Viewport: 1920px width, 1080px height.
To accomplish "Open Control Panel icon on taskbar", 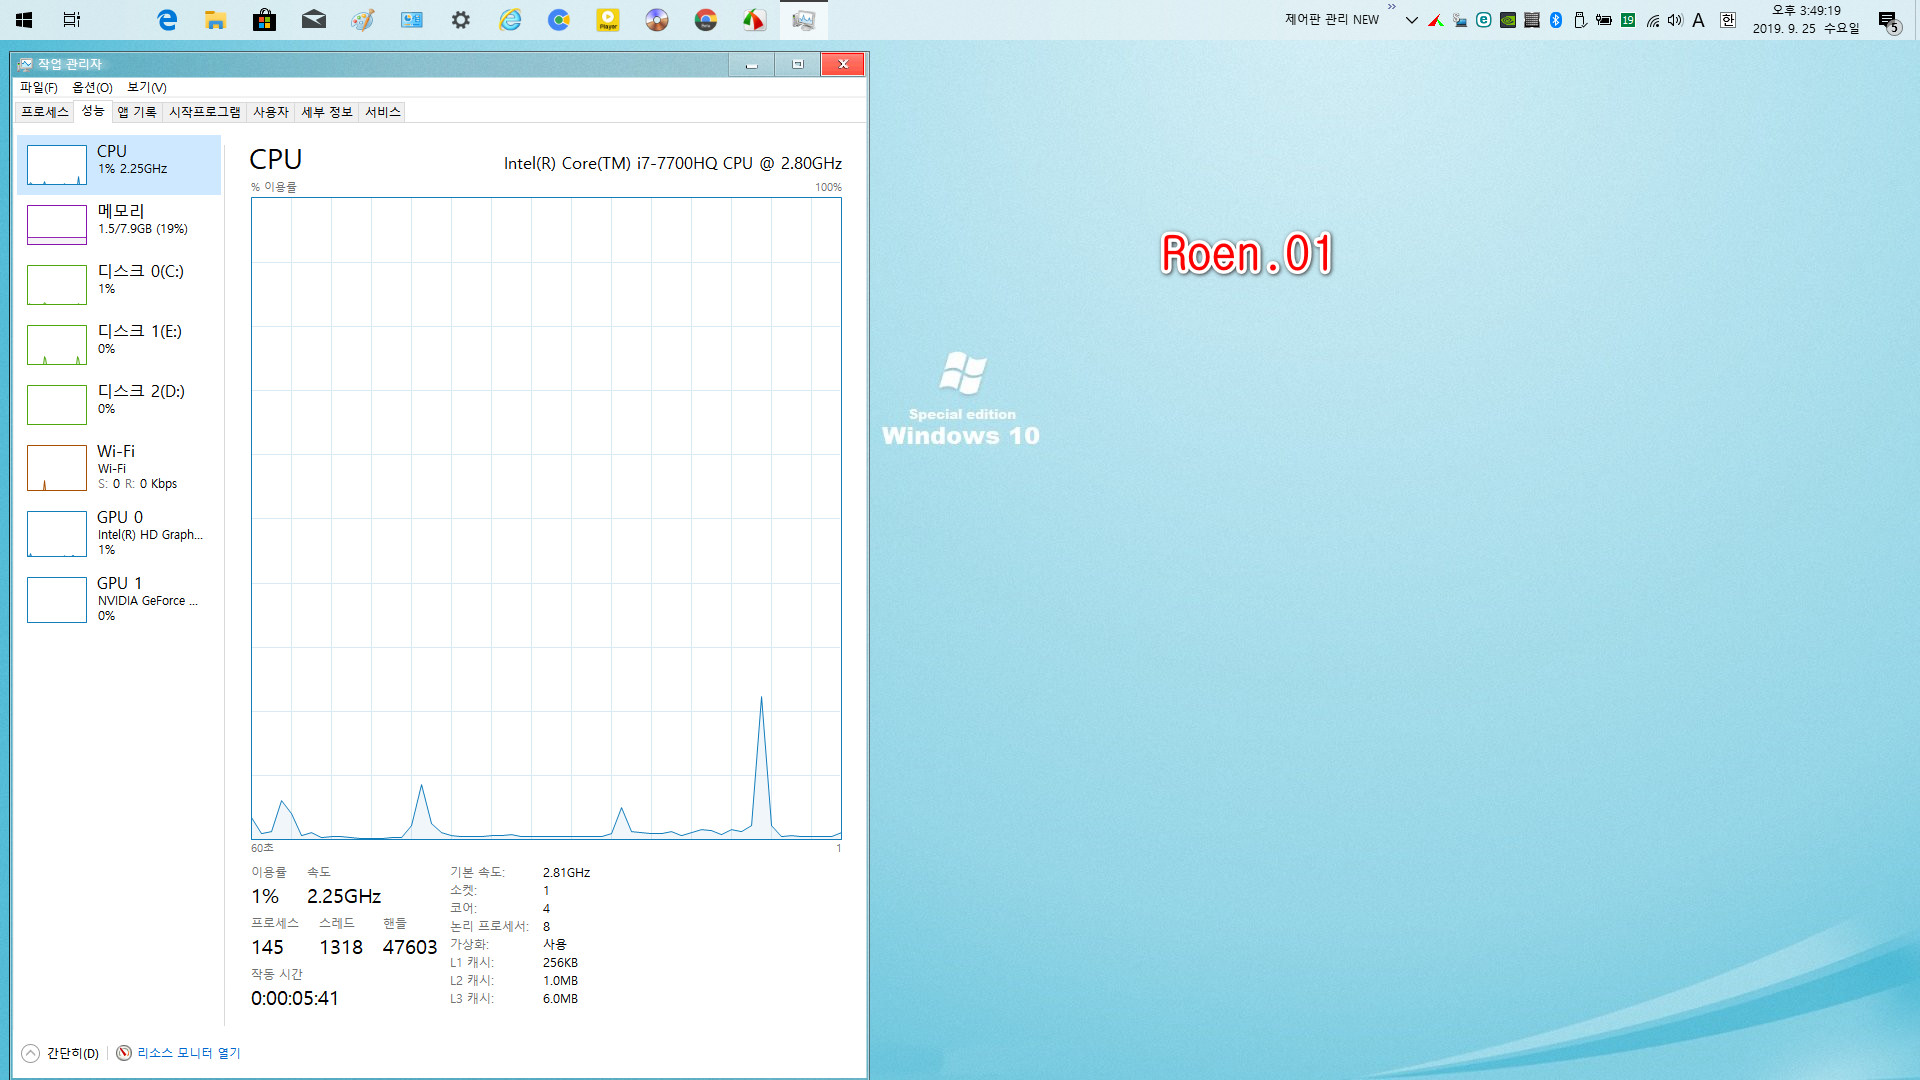I will tap(411, 19).
